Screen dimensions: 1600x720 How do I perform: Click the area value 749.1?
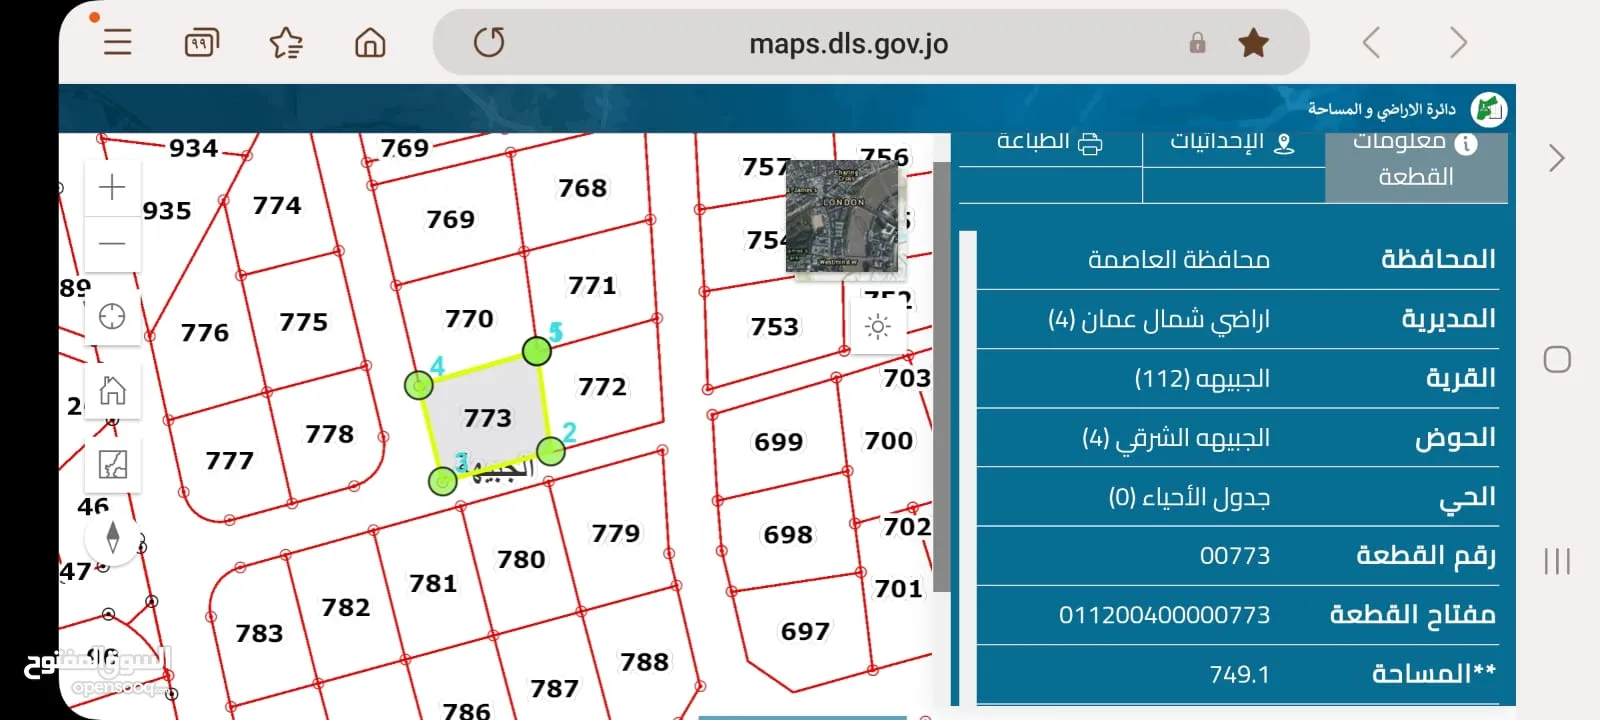[x=1240, y=675]
